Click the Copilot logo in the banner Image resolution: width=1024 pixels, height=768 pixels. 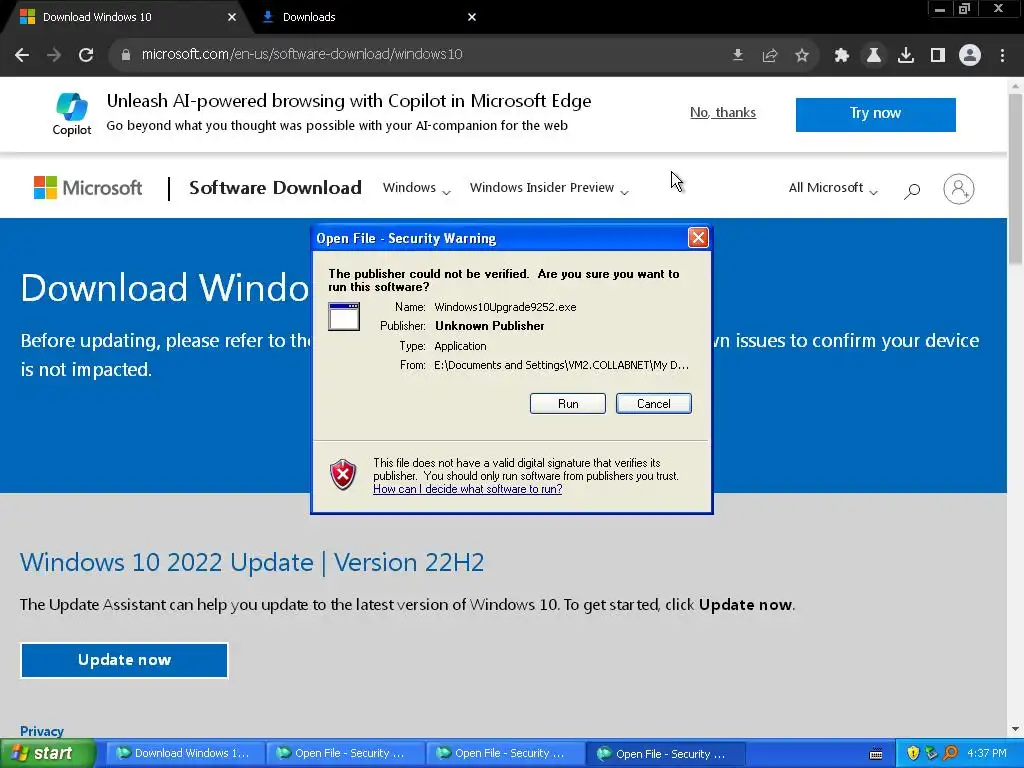(x=72, y=114)
